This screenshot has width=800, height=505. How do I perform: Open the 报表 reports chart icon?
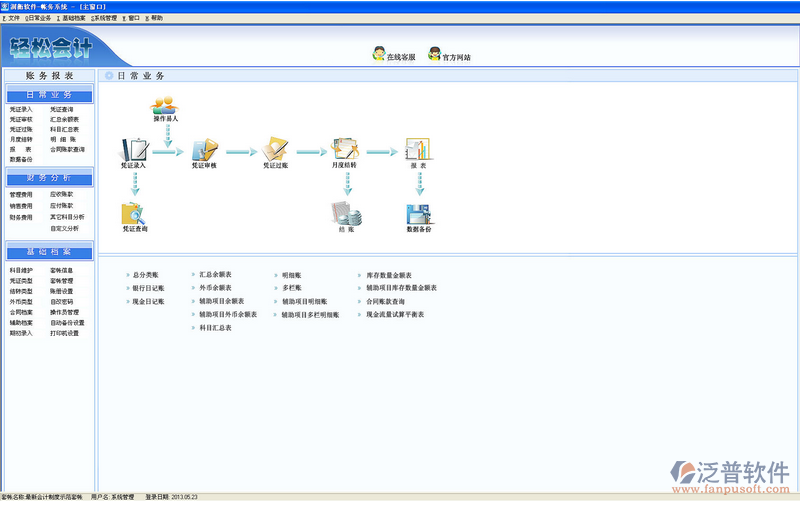[x=418, y=151]
